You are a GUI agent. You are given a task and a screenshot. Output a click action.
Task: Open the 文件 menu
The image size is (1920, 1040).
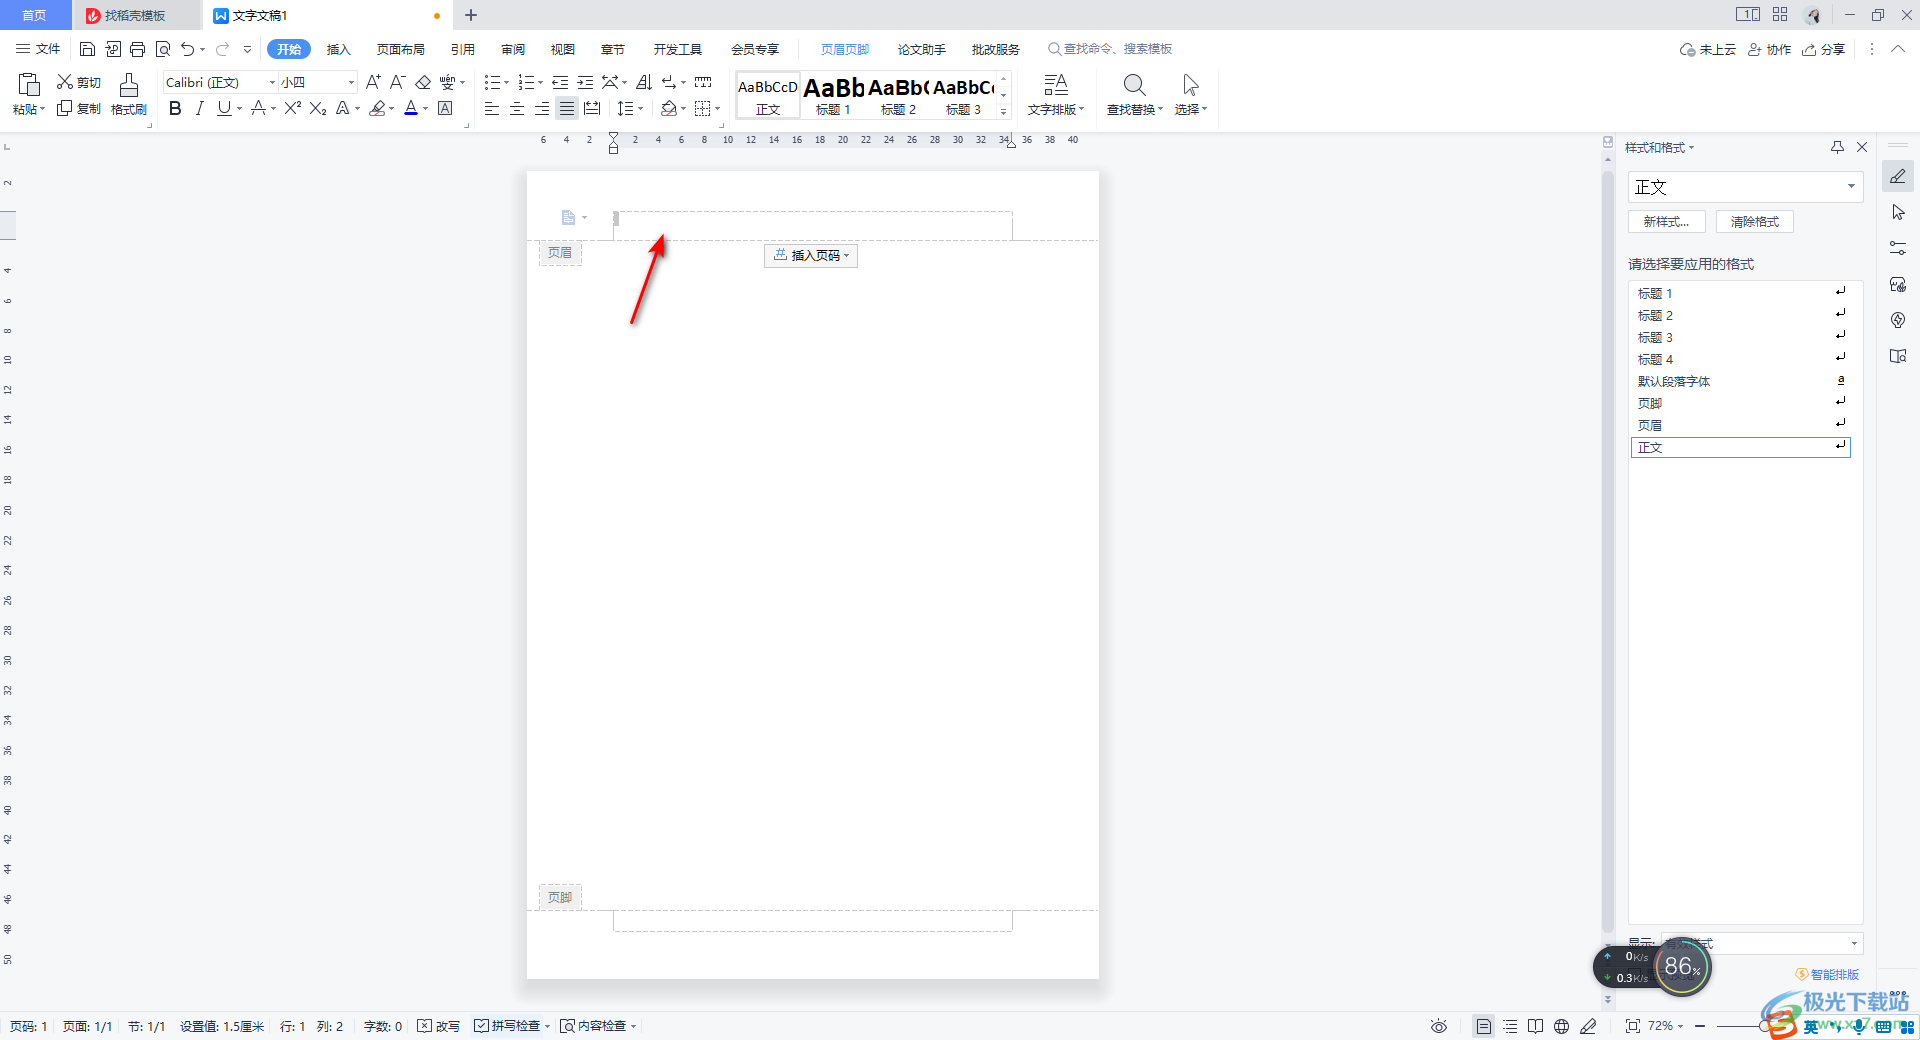tap(38, 49)
